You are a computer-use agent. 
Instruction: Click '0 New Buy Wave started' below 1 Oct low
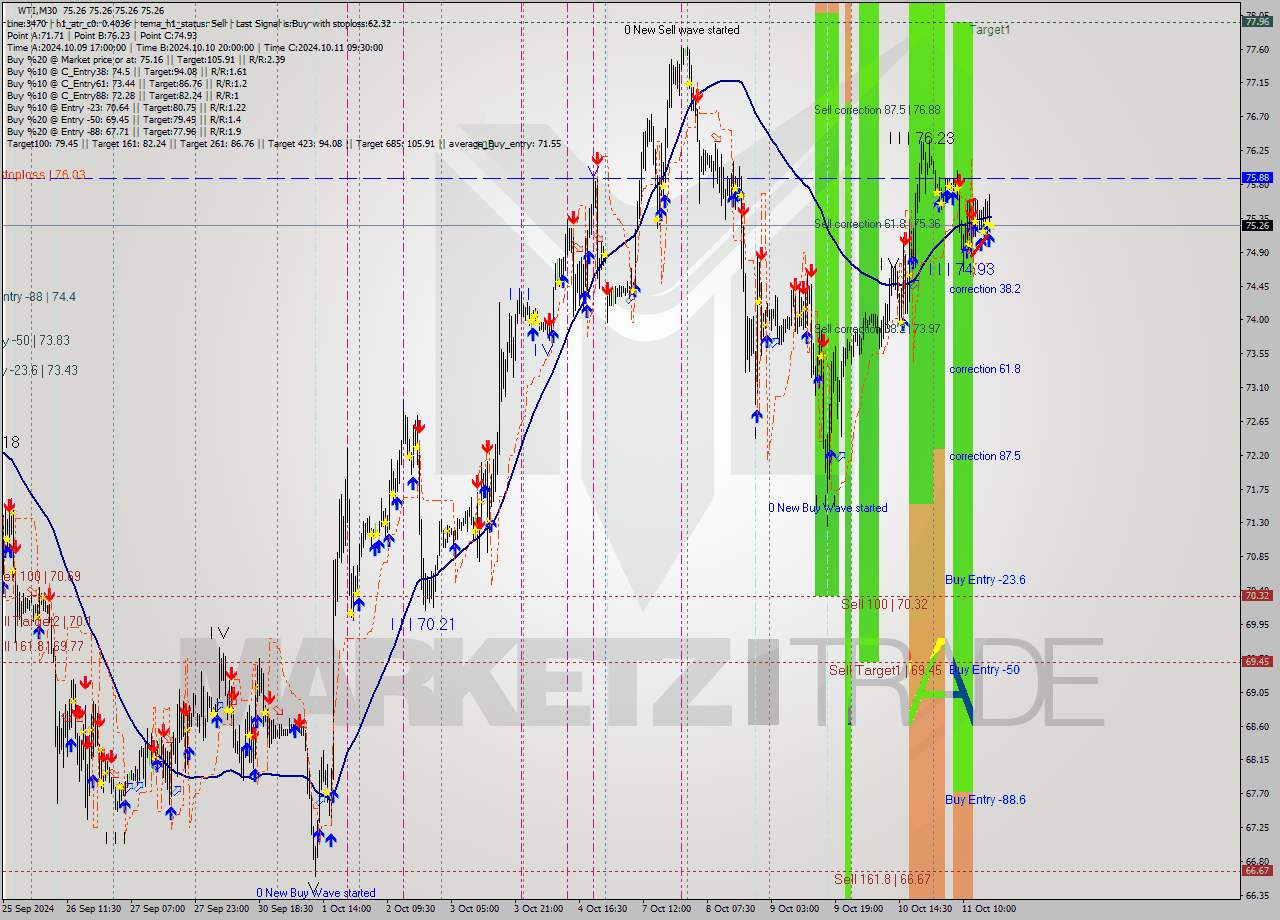(316, 893)
